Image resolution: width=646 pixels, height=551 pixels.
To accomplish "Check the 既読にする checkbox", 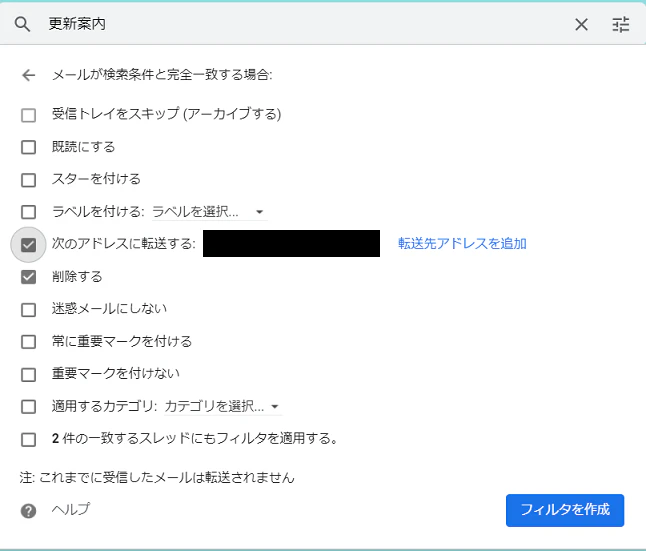I will coord(28,147).
